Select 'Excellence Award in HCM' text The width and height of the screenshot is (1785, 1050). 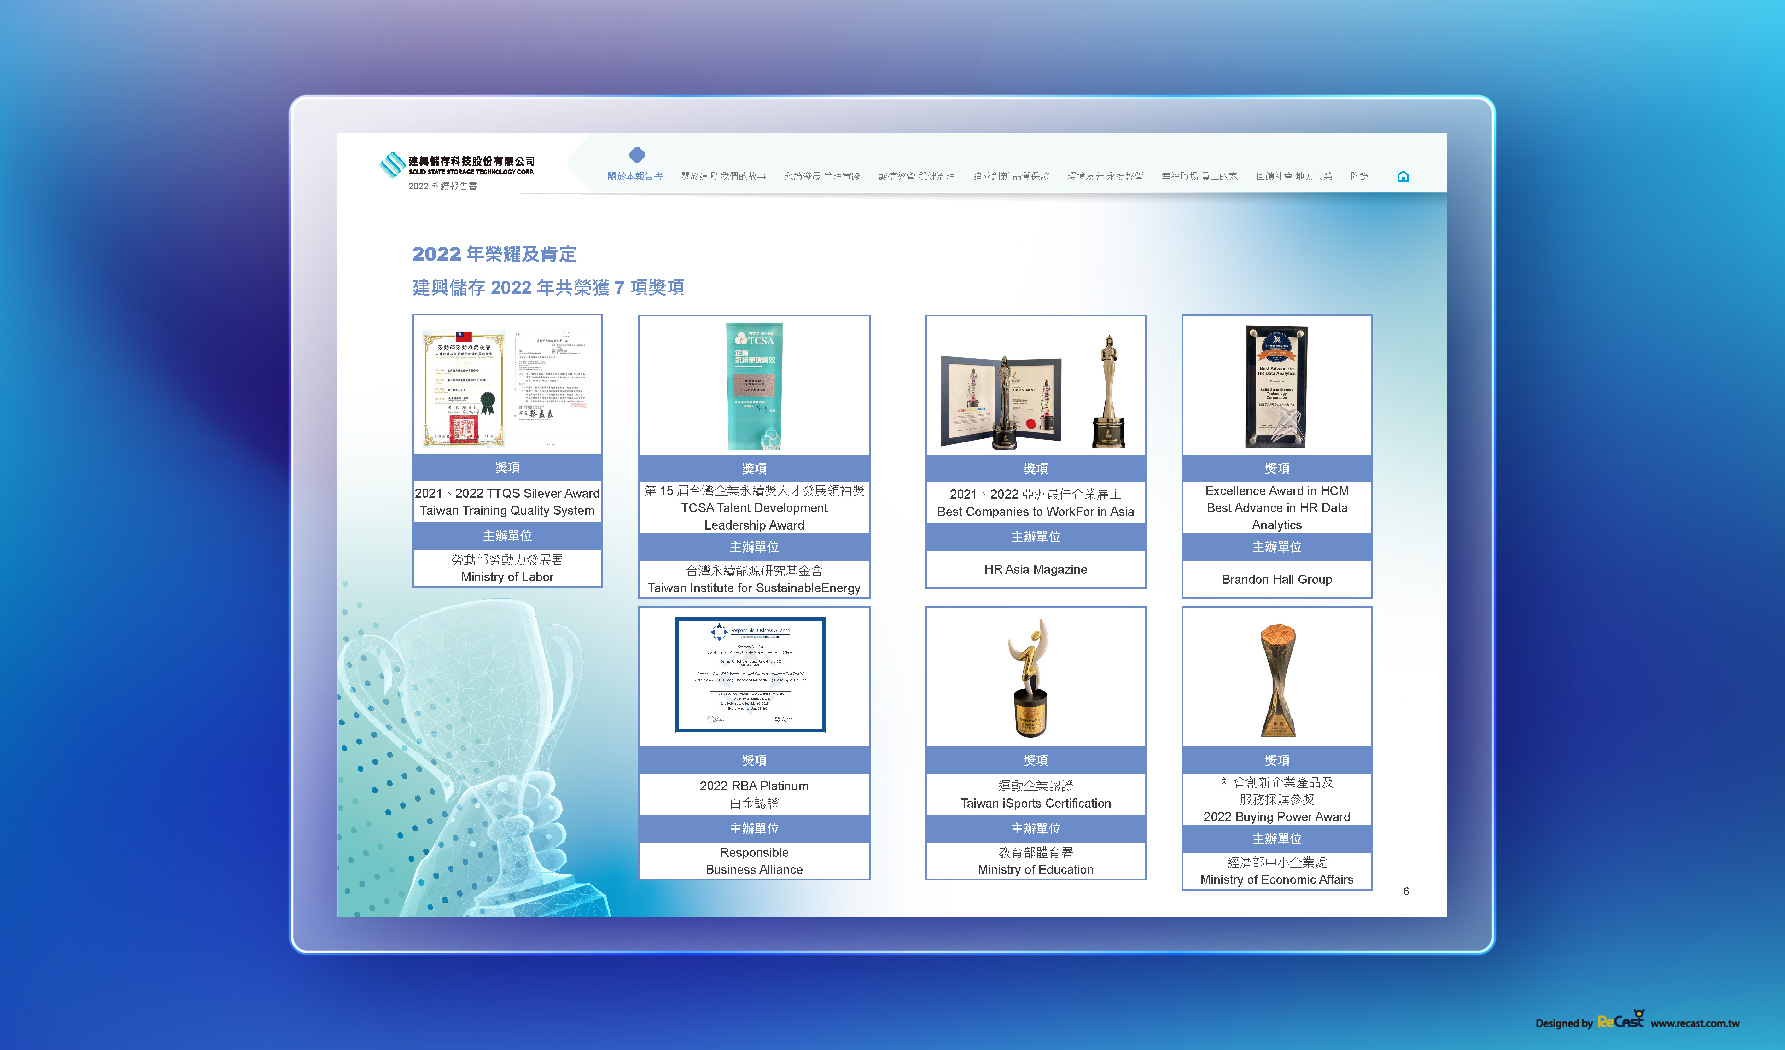1277,491
